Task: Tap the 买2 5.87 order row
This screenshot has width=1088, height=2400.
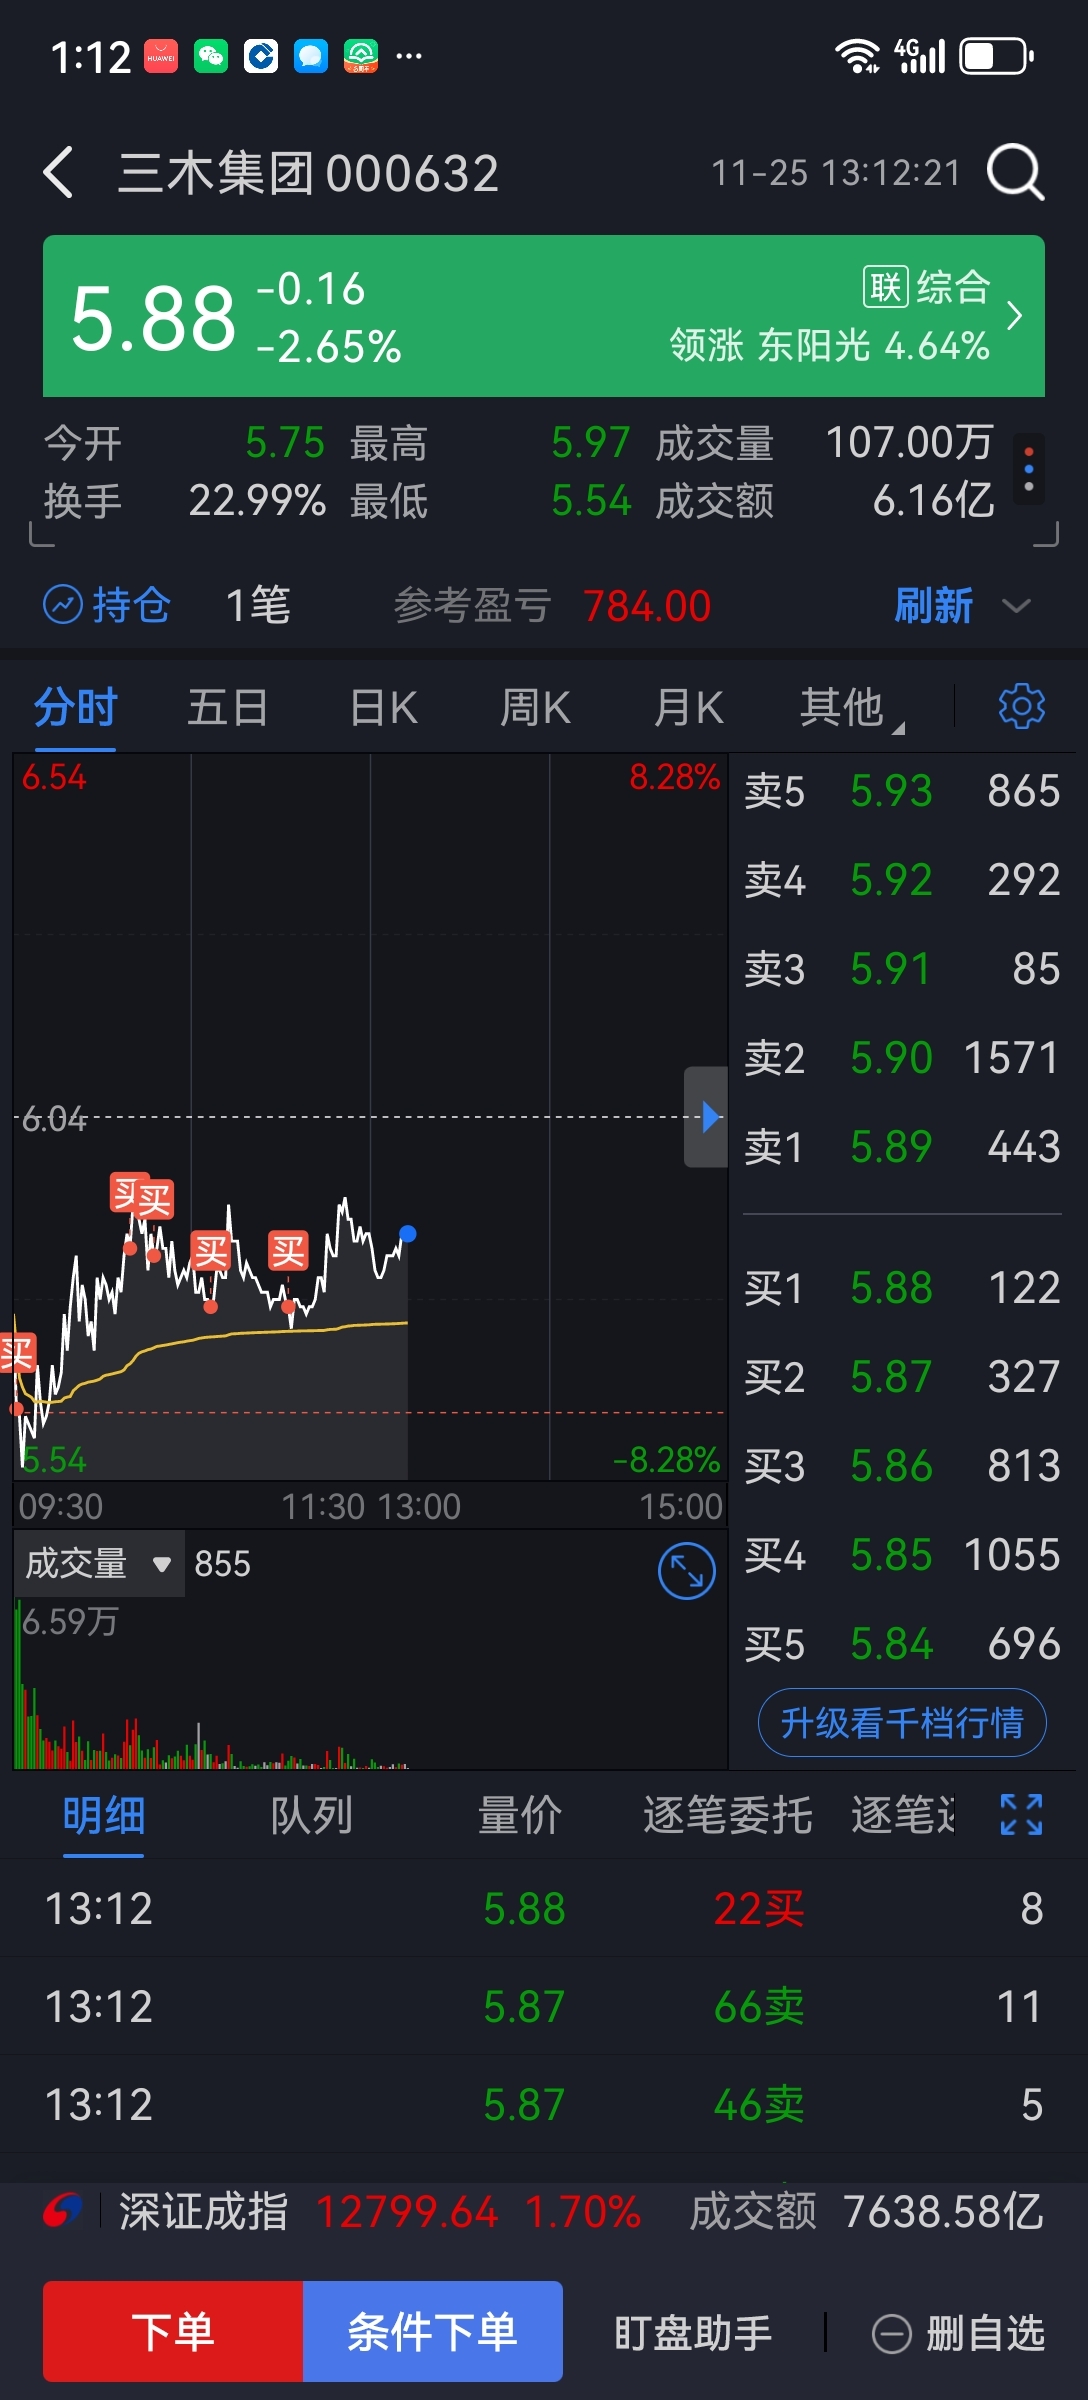Action: 902,1377
